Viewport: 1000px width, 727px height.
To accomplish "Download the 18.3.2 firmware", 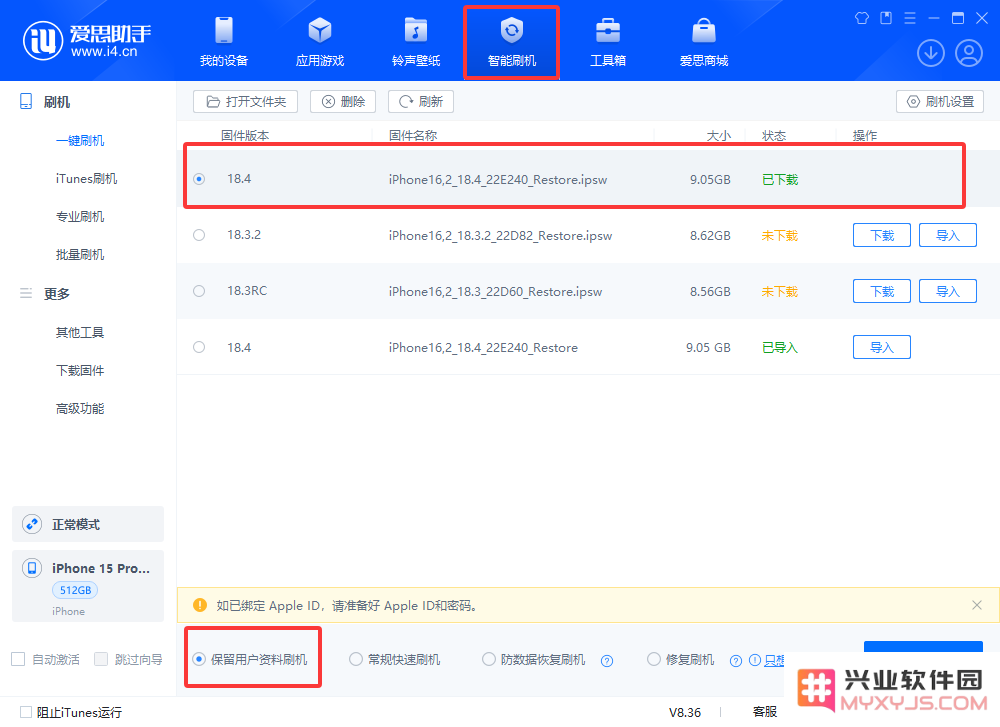I will point(881,235).
